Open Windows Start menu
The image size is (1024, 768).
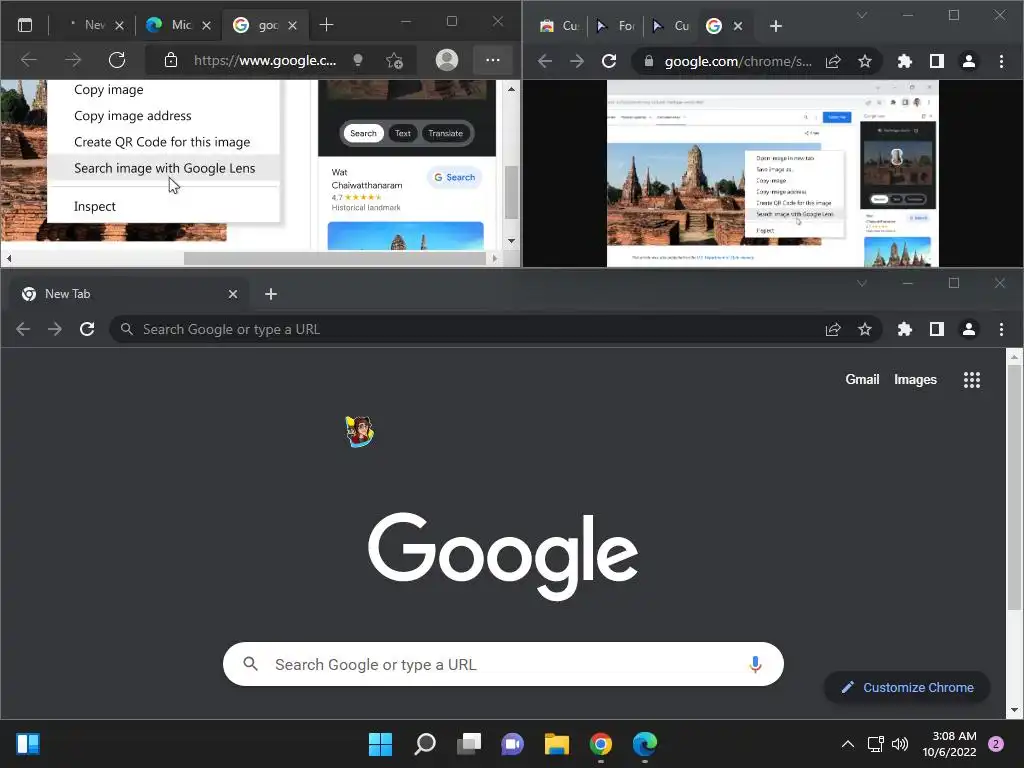[x=380, y=744]
